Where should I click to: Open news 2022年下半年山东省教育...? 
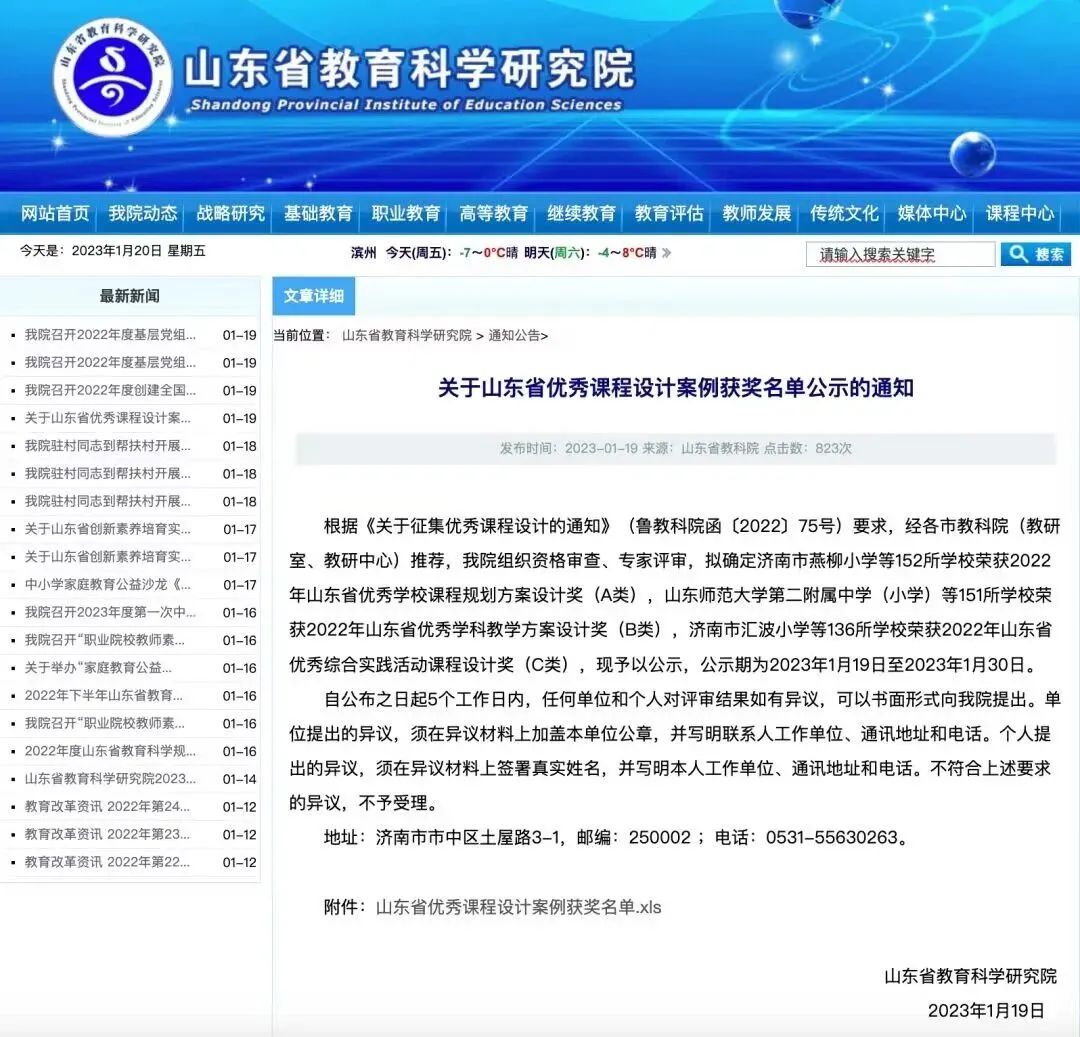pos(104,695)
